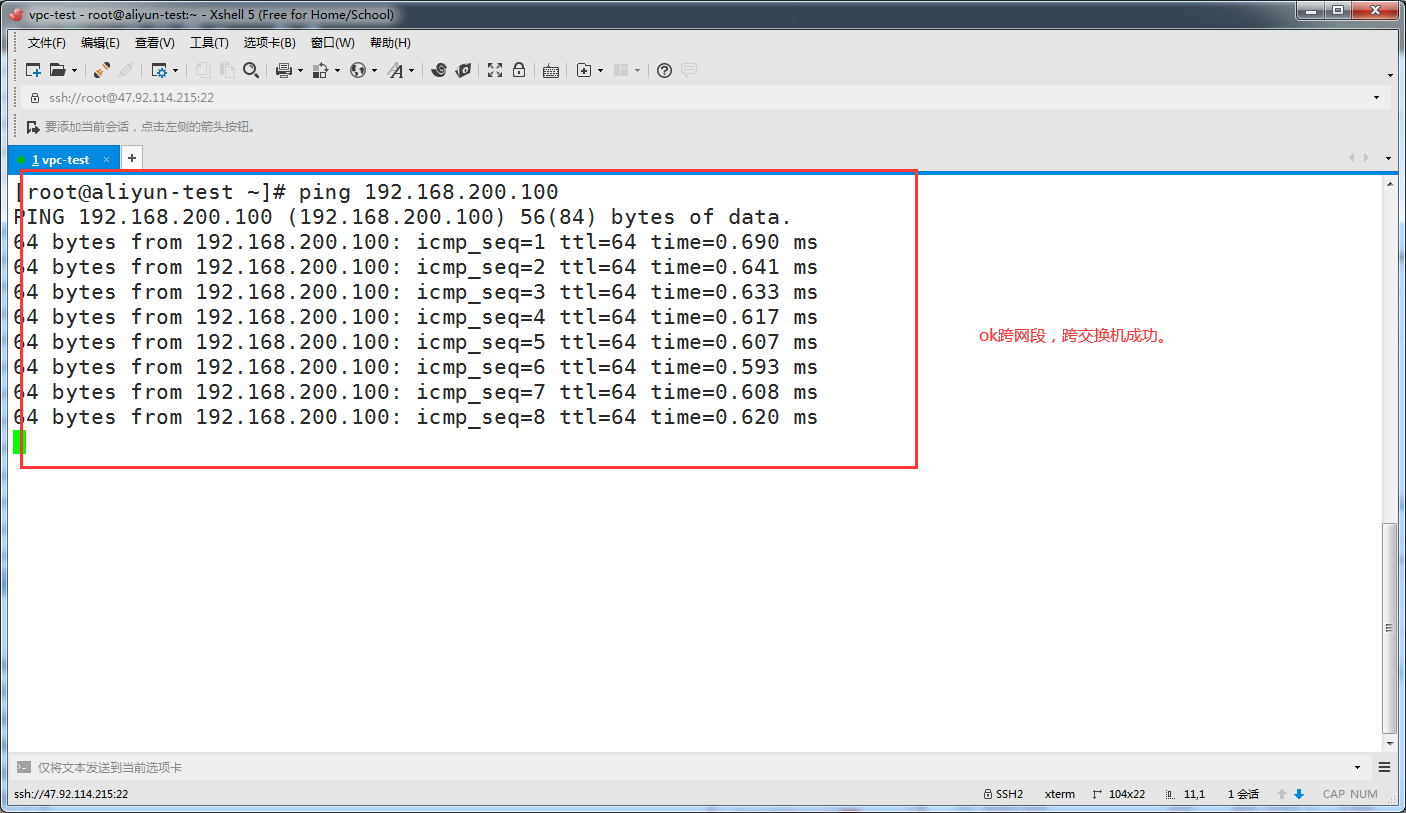Add a new tab with plus button

(x=131, y=158)
